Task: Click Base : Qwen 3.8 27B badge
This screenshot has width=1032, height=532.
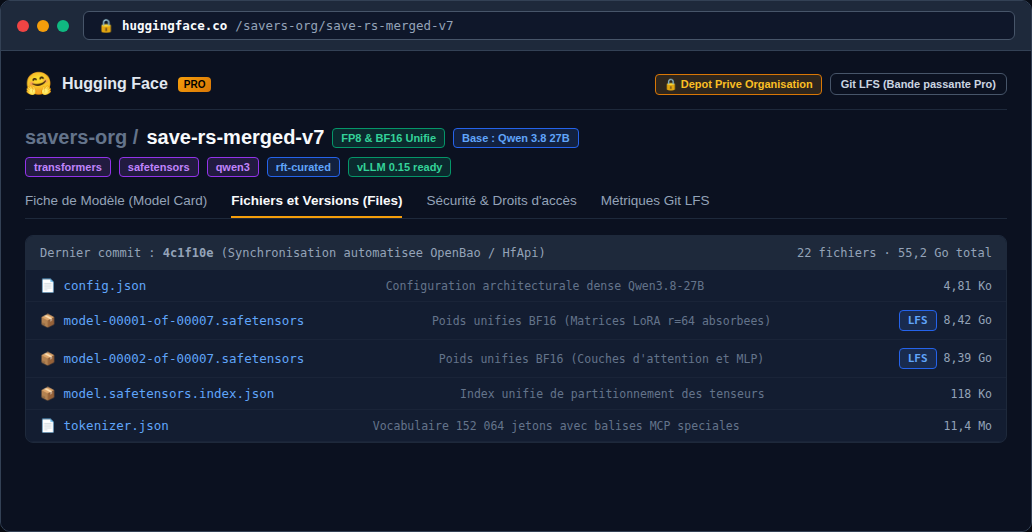Action: tap(516, 138)
